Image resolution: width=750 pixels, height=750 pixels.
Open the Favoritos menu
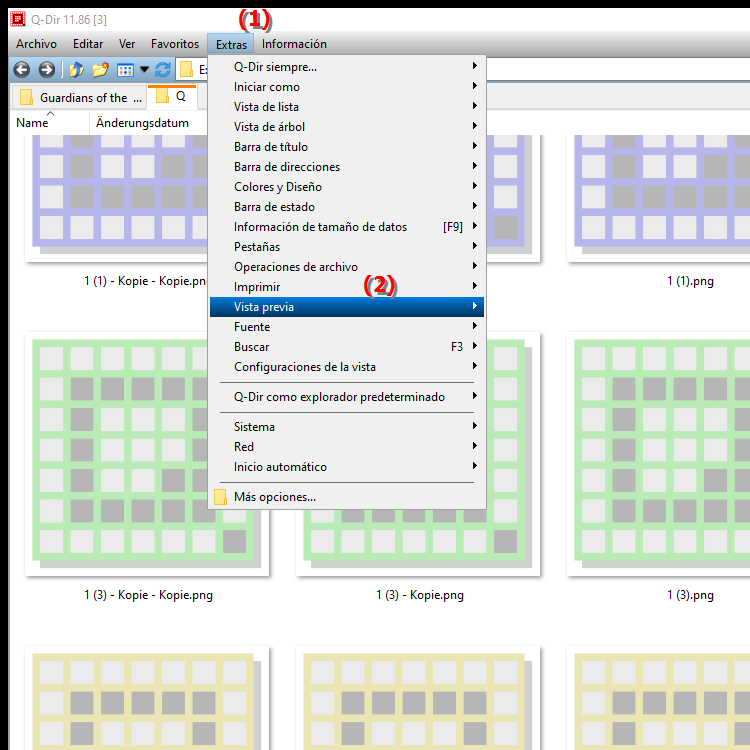pyautogui.click(x=175, y=44)
